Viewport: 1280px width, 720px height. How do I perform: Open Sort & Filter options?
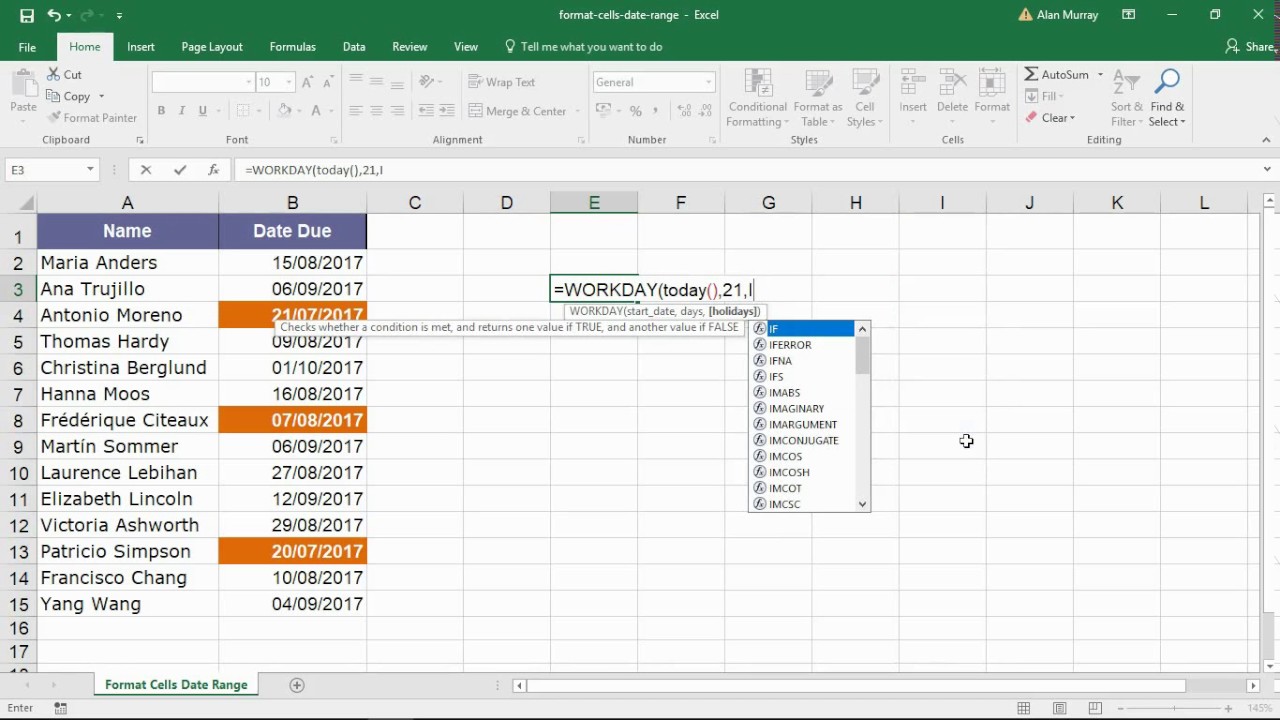click(x=1126, y=98)
